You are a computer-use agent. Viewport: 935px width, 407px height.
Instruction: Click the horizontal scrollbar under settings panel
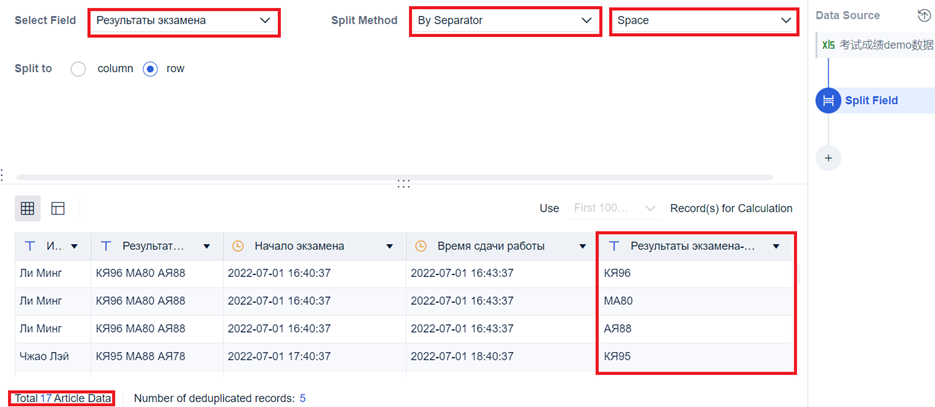pyautogui.click(x=394, y=177)
